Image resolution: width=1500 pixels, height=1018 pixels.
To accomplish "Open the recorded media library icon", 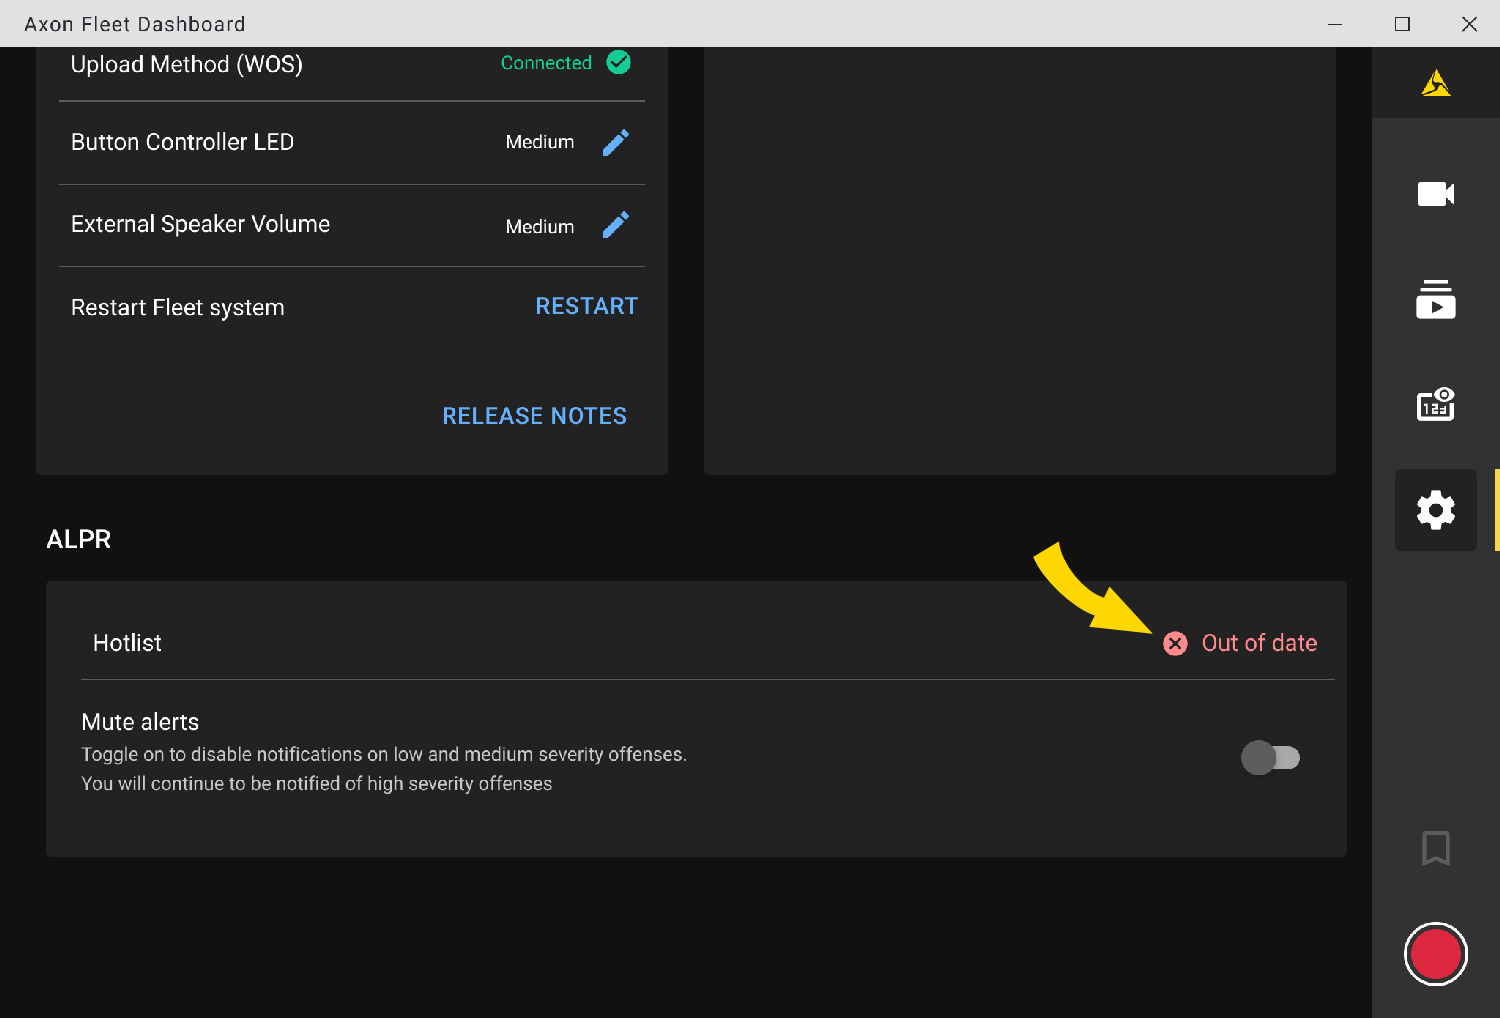I will (x=1435, y=301).
